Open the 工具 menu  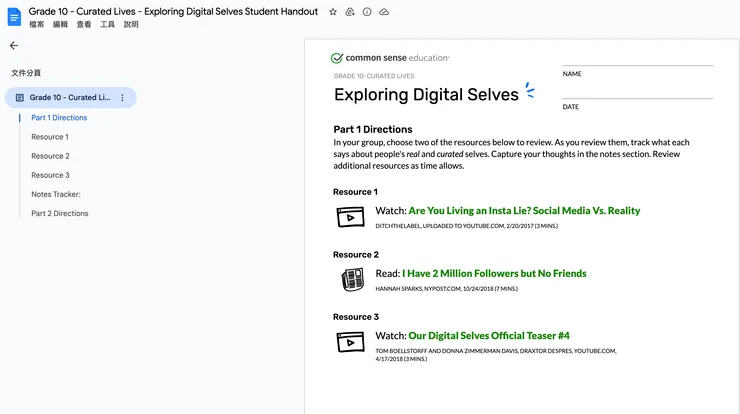[107, 25]
